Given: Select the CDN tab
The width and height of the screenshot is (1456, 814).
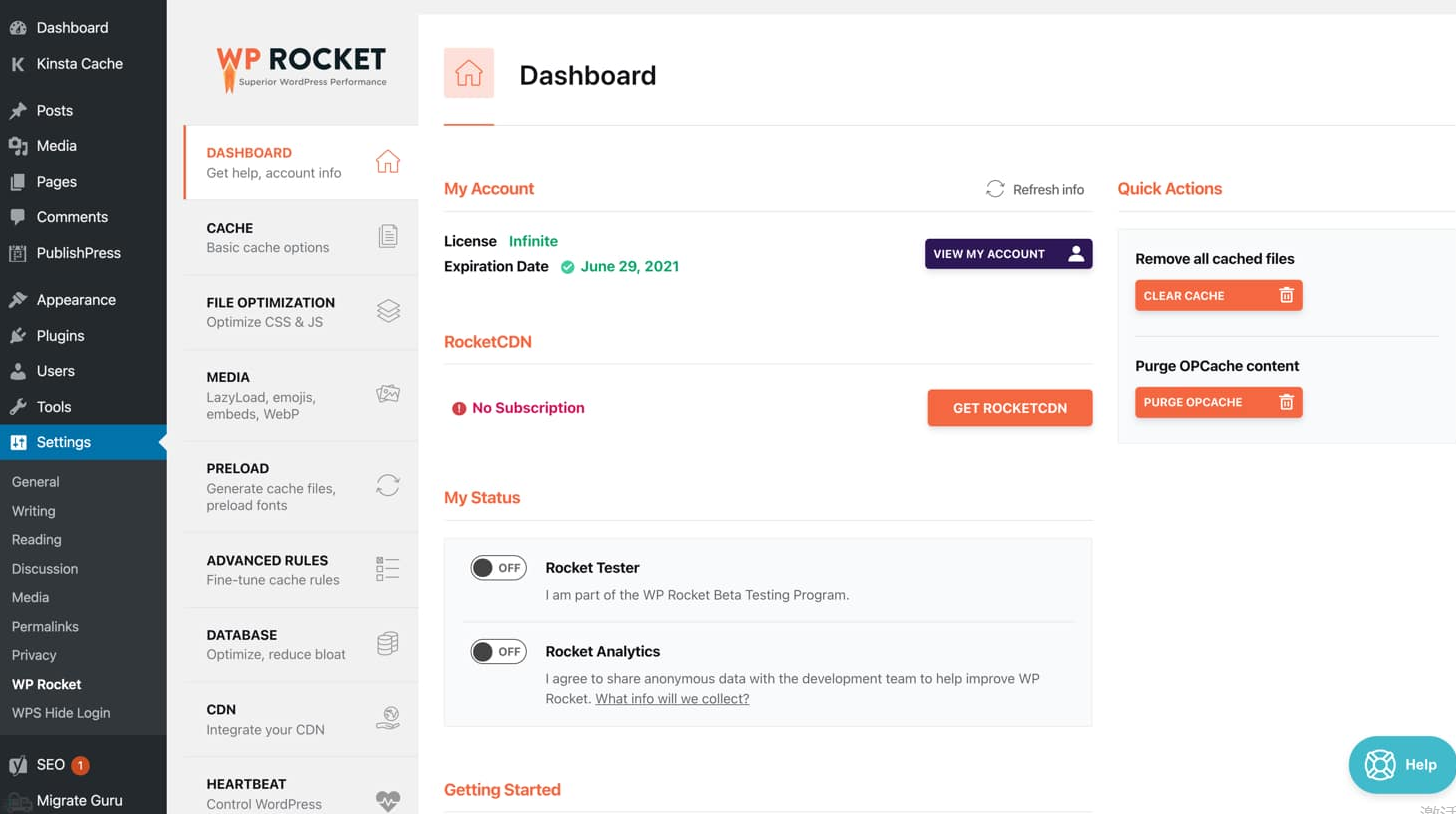Looking at the screenshot, I should point(301,719).
